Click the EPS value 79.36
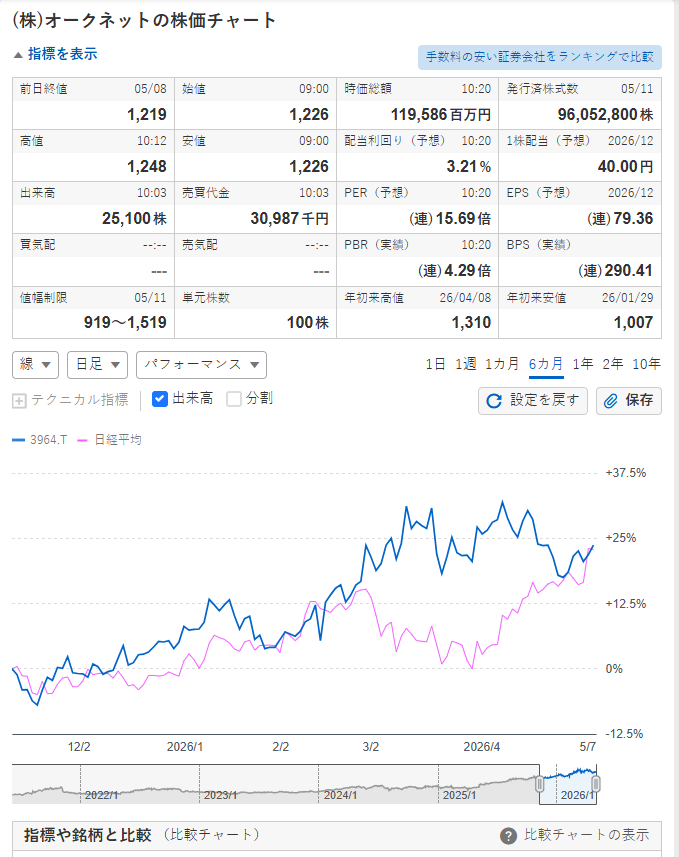Screen dimensions: 679x857 click(x=620, y=219)
